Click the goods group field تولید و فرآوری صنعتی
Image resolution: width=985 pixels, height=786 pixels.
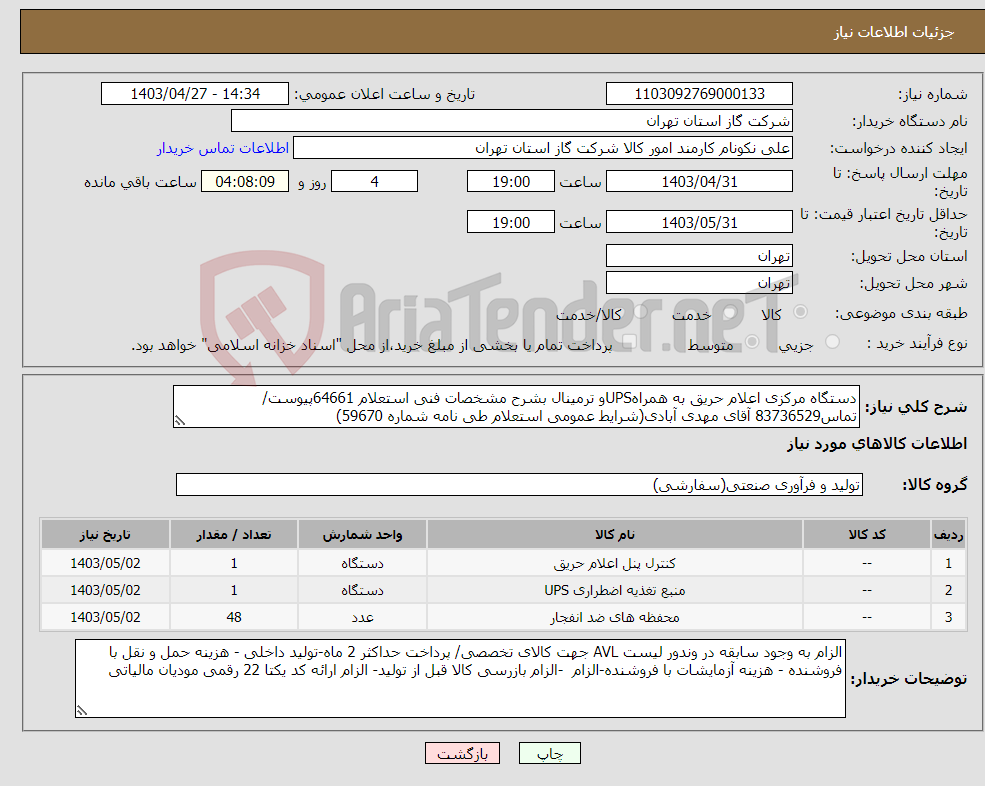point(520,485)
